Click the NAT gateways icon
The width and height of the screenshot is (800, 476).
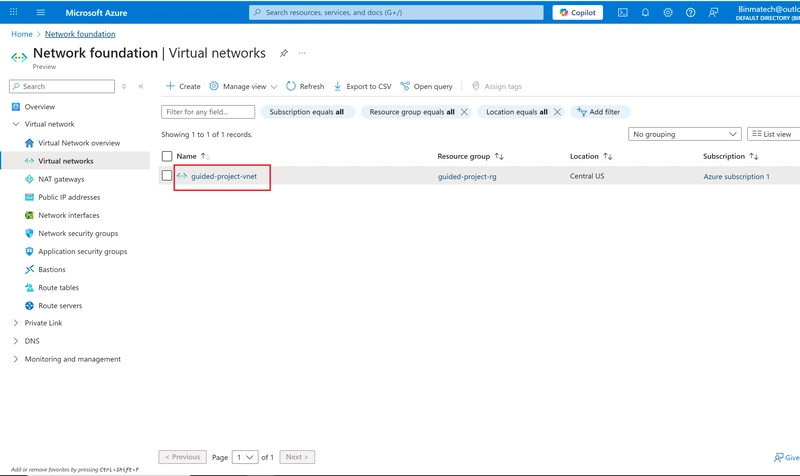[30, 179]
